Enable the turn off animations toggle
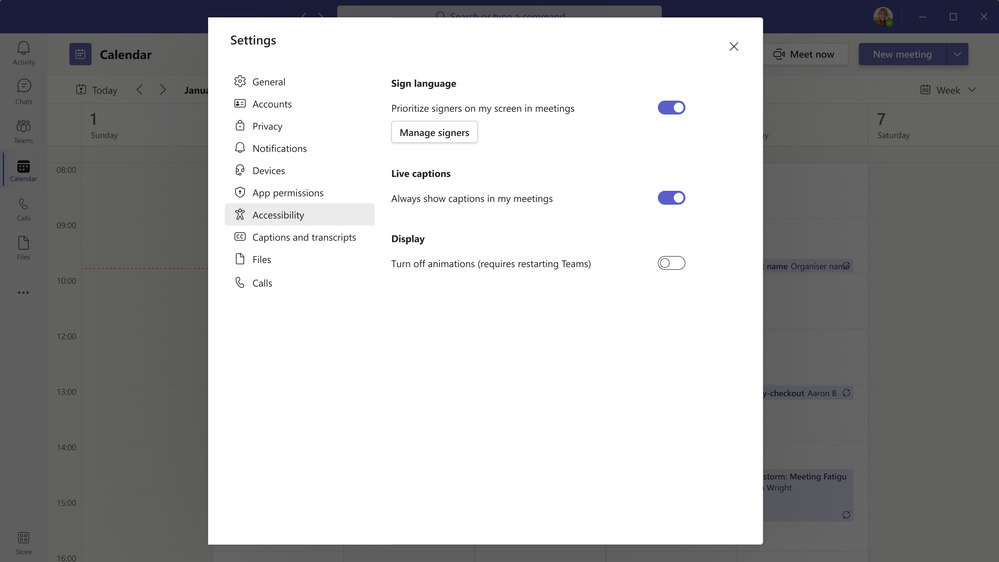 click(672, 263)
